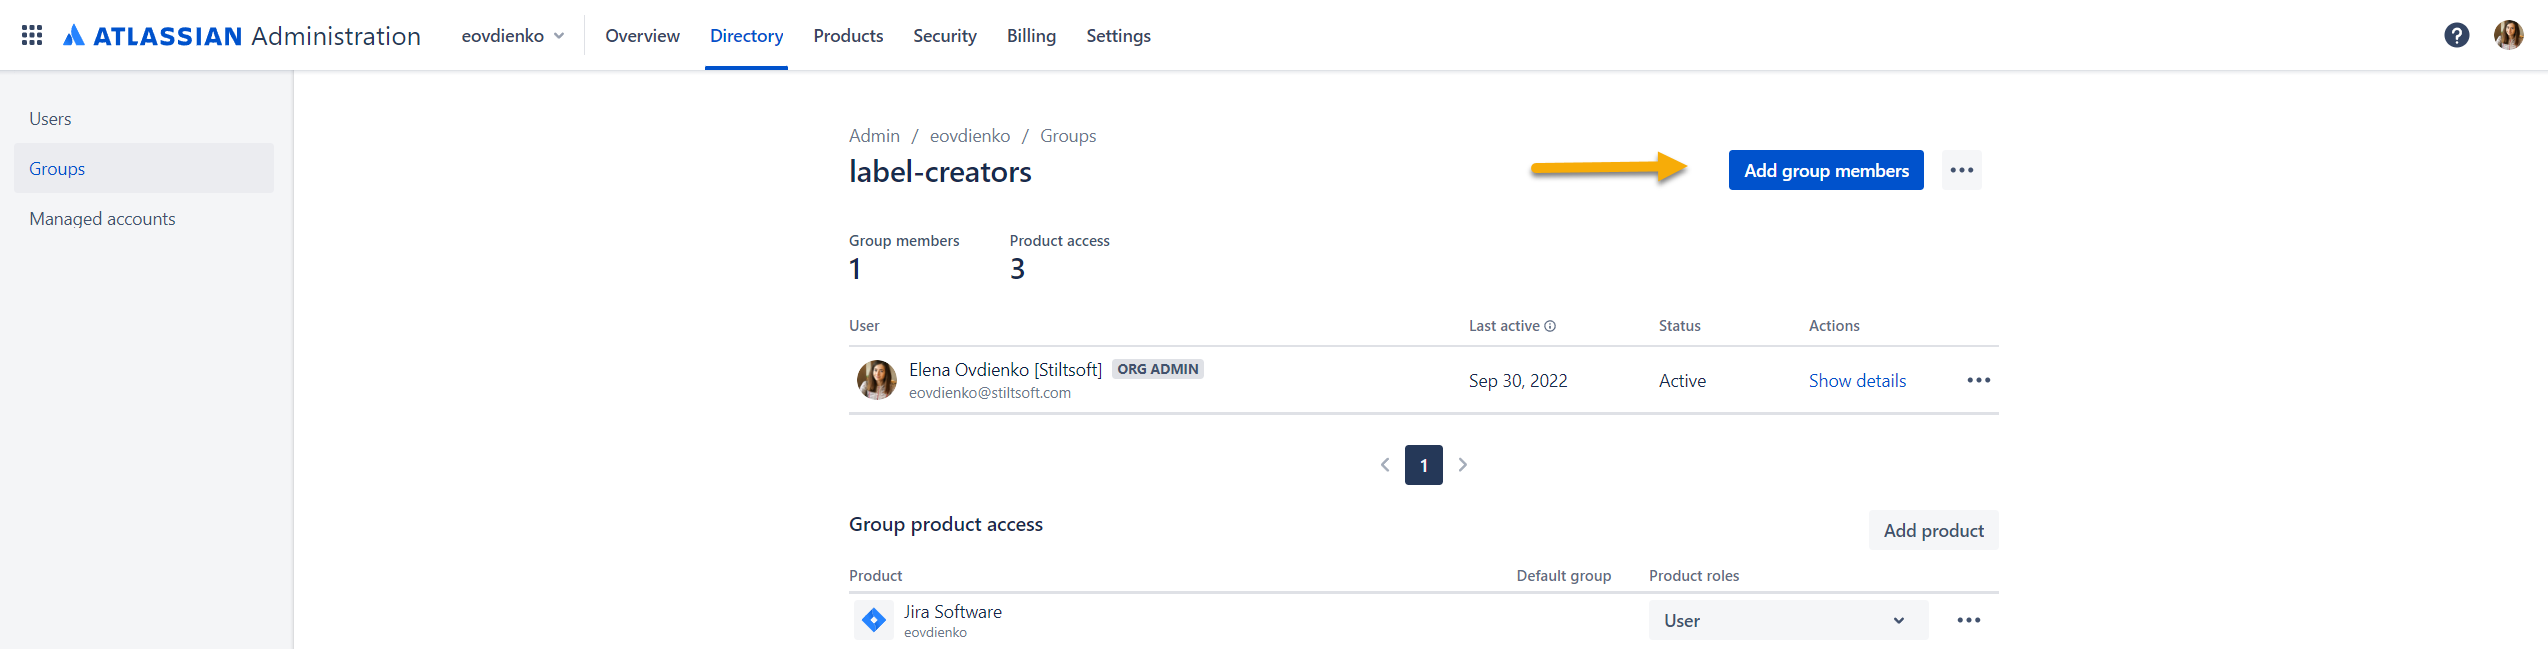Screen dimensions: 2548x649
Task: Expand the eovdienko organization dropdown
Action: (x=513, y=36)
